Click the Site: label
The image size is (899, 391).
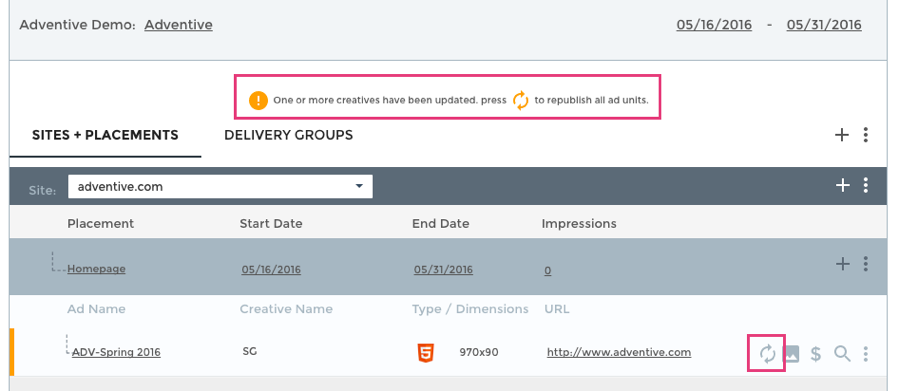click(x=42, y=190)
